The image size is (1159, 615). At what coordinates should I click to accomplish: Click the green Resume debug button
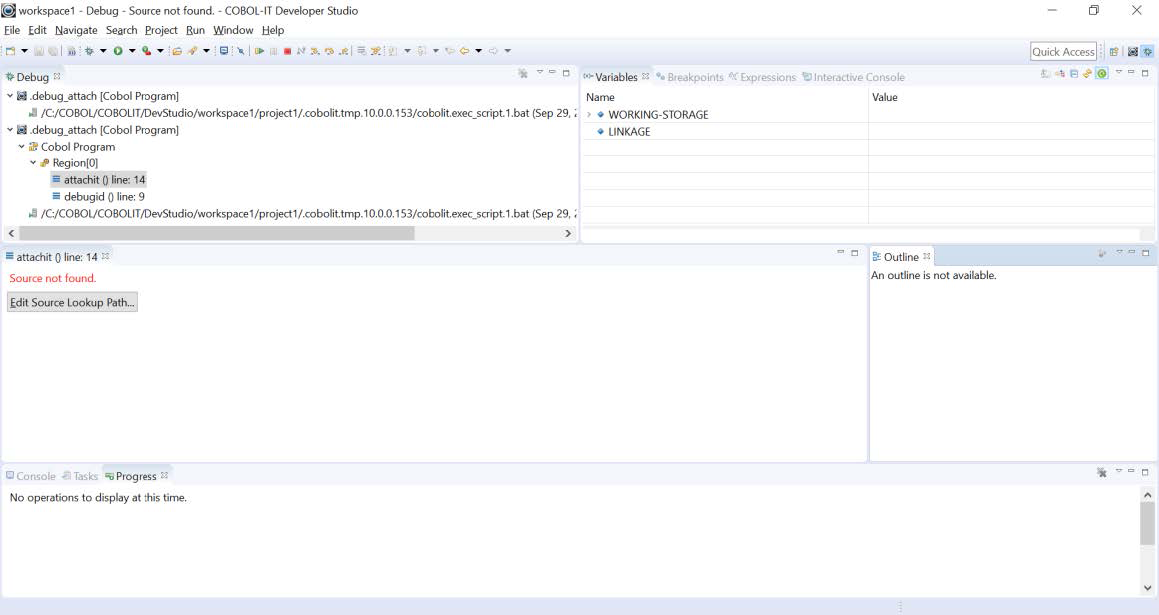click(x=259, y=51)
